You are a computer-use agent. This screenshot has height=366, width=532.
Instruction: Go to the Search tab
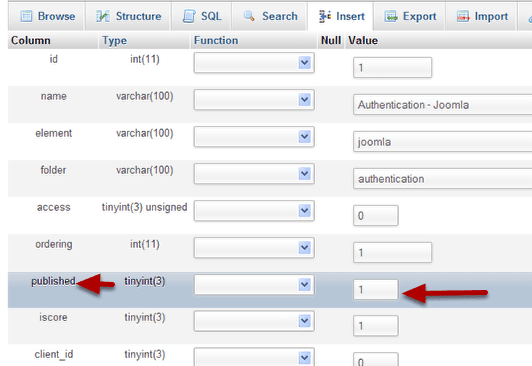(x=270, y=16)
